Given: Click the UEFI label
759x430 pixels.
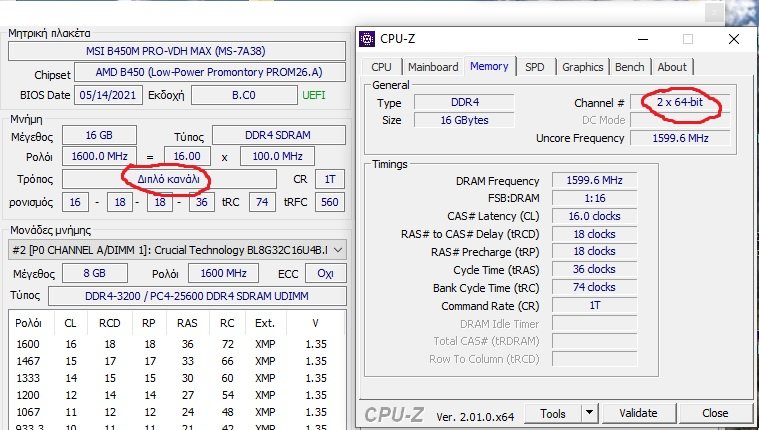Looking at the screenshot, I should tap(313, 95).
